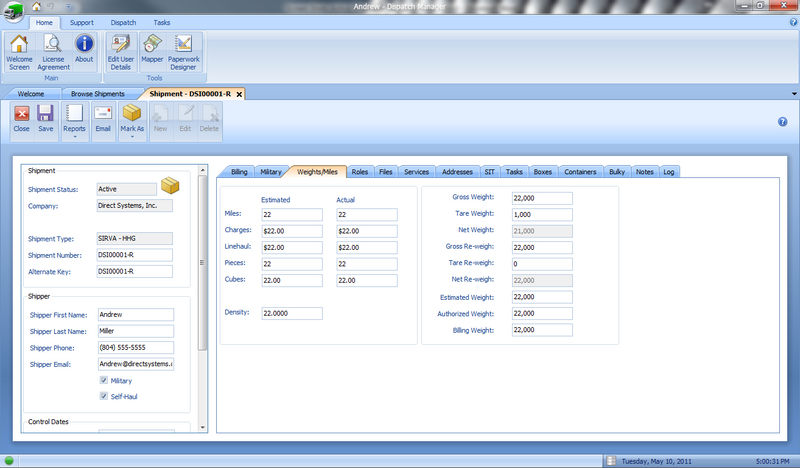Click the Email toolbar icon
This screenshot has width=800, height=468.
[x=102, y=119]
